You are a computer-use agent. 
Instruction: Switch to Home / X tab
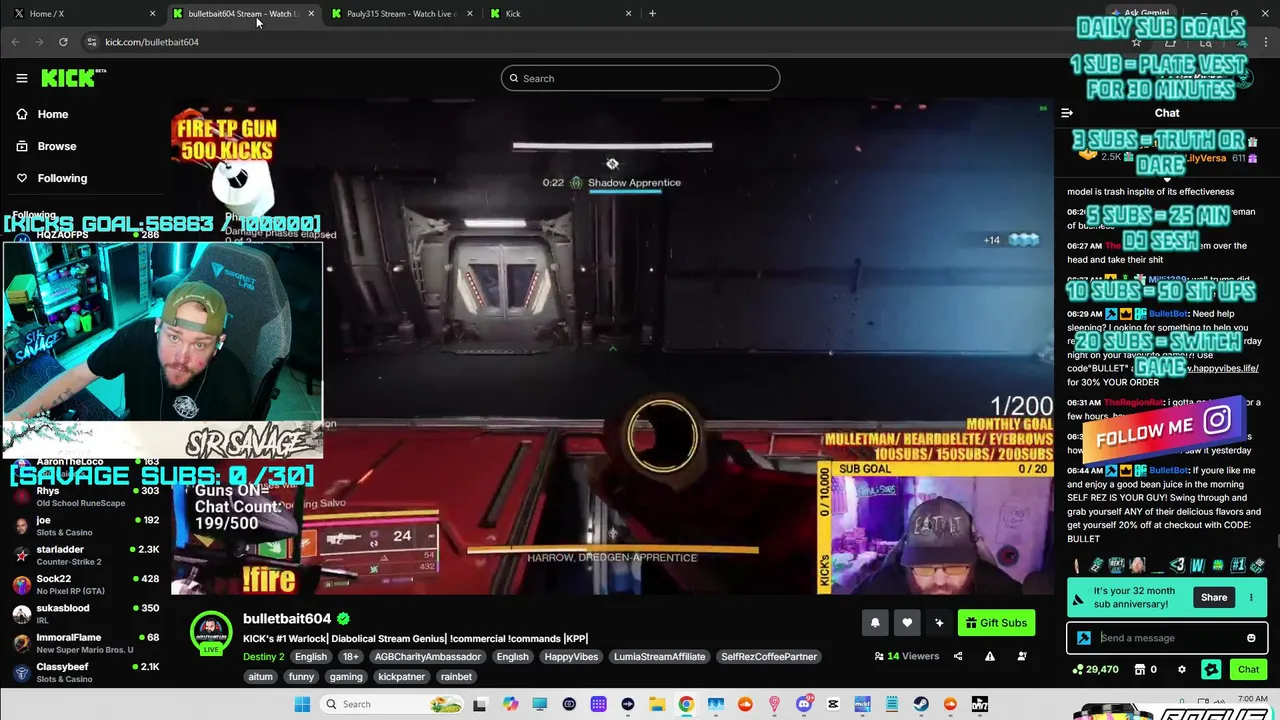[83, 13]
